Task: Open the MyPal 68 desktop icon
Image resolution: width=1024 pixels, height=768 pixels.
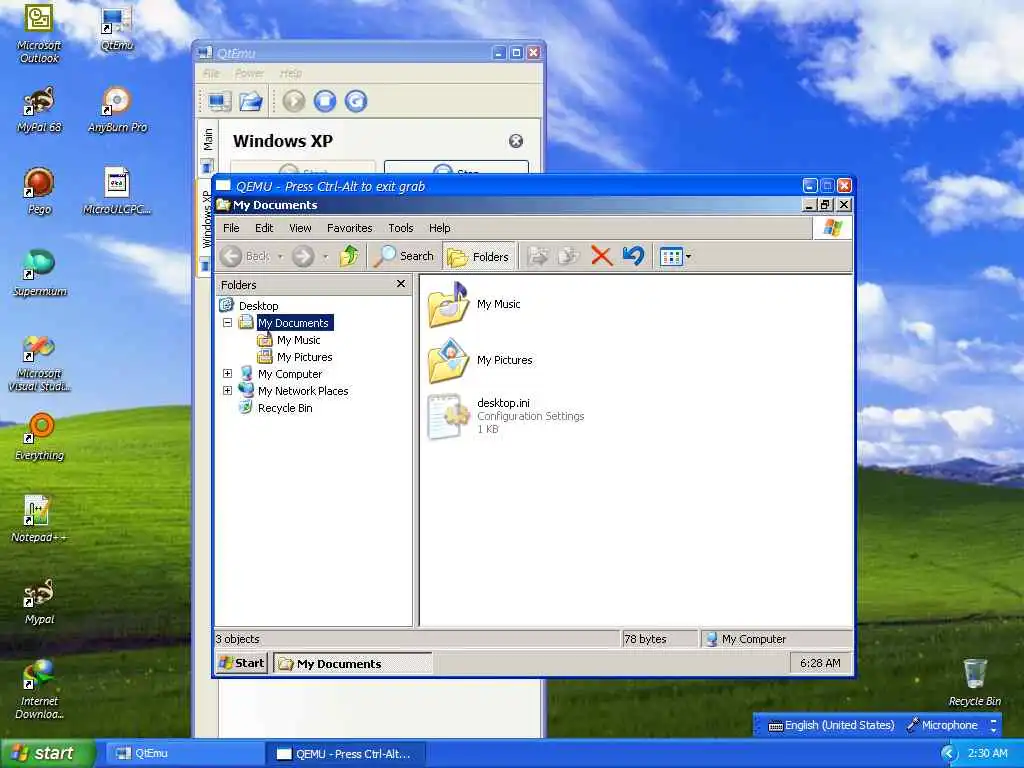Action: pos(39,110)
